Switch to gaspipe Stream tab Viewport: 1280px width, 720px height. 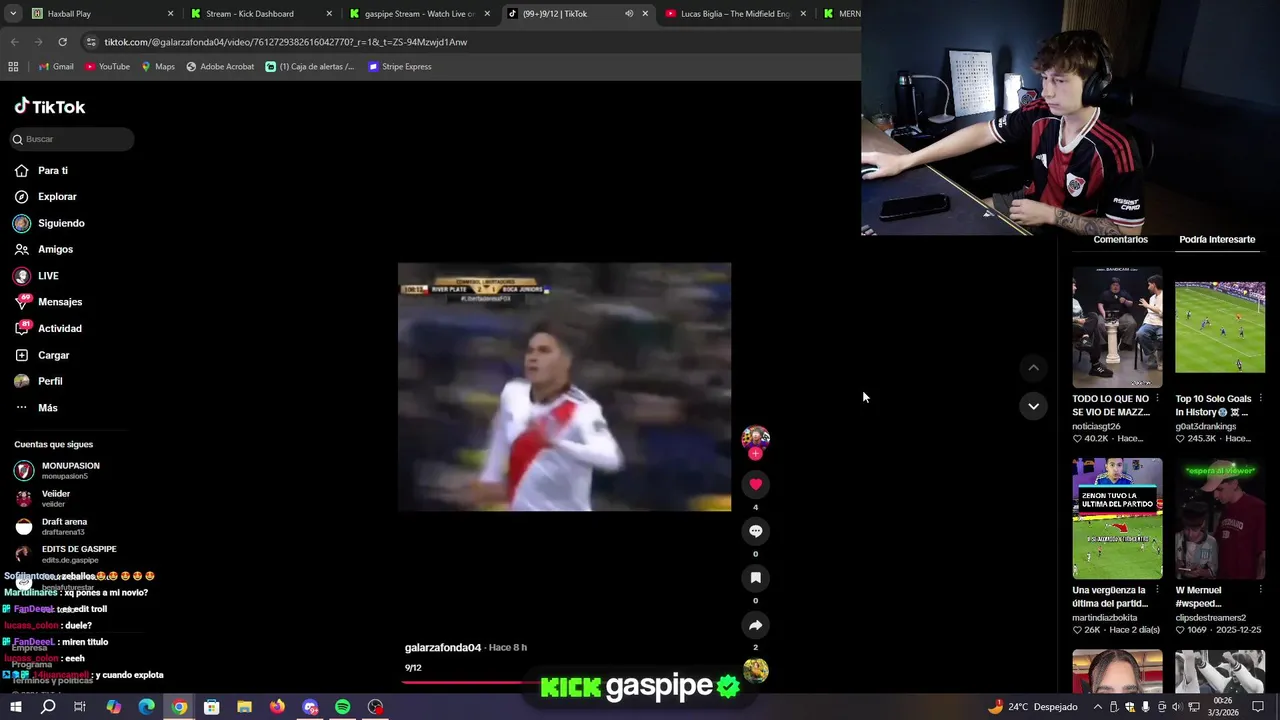[420, 14]
